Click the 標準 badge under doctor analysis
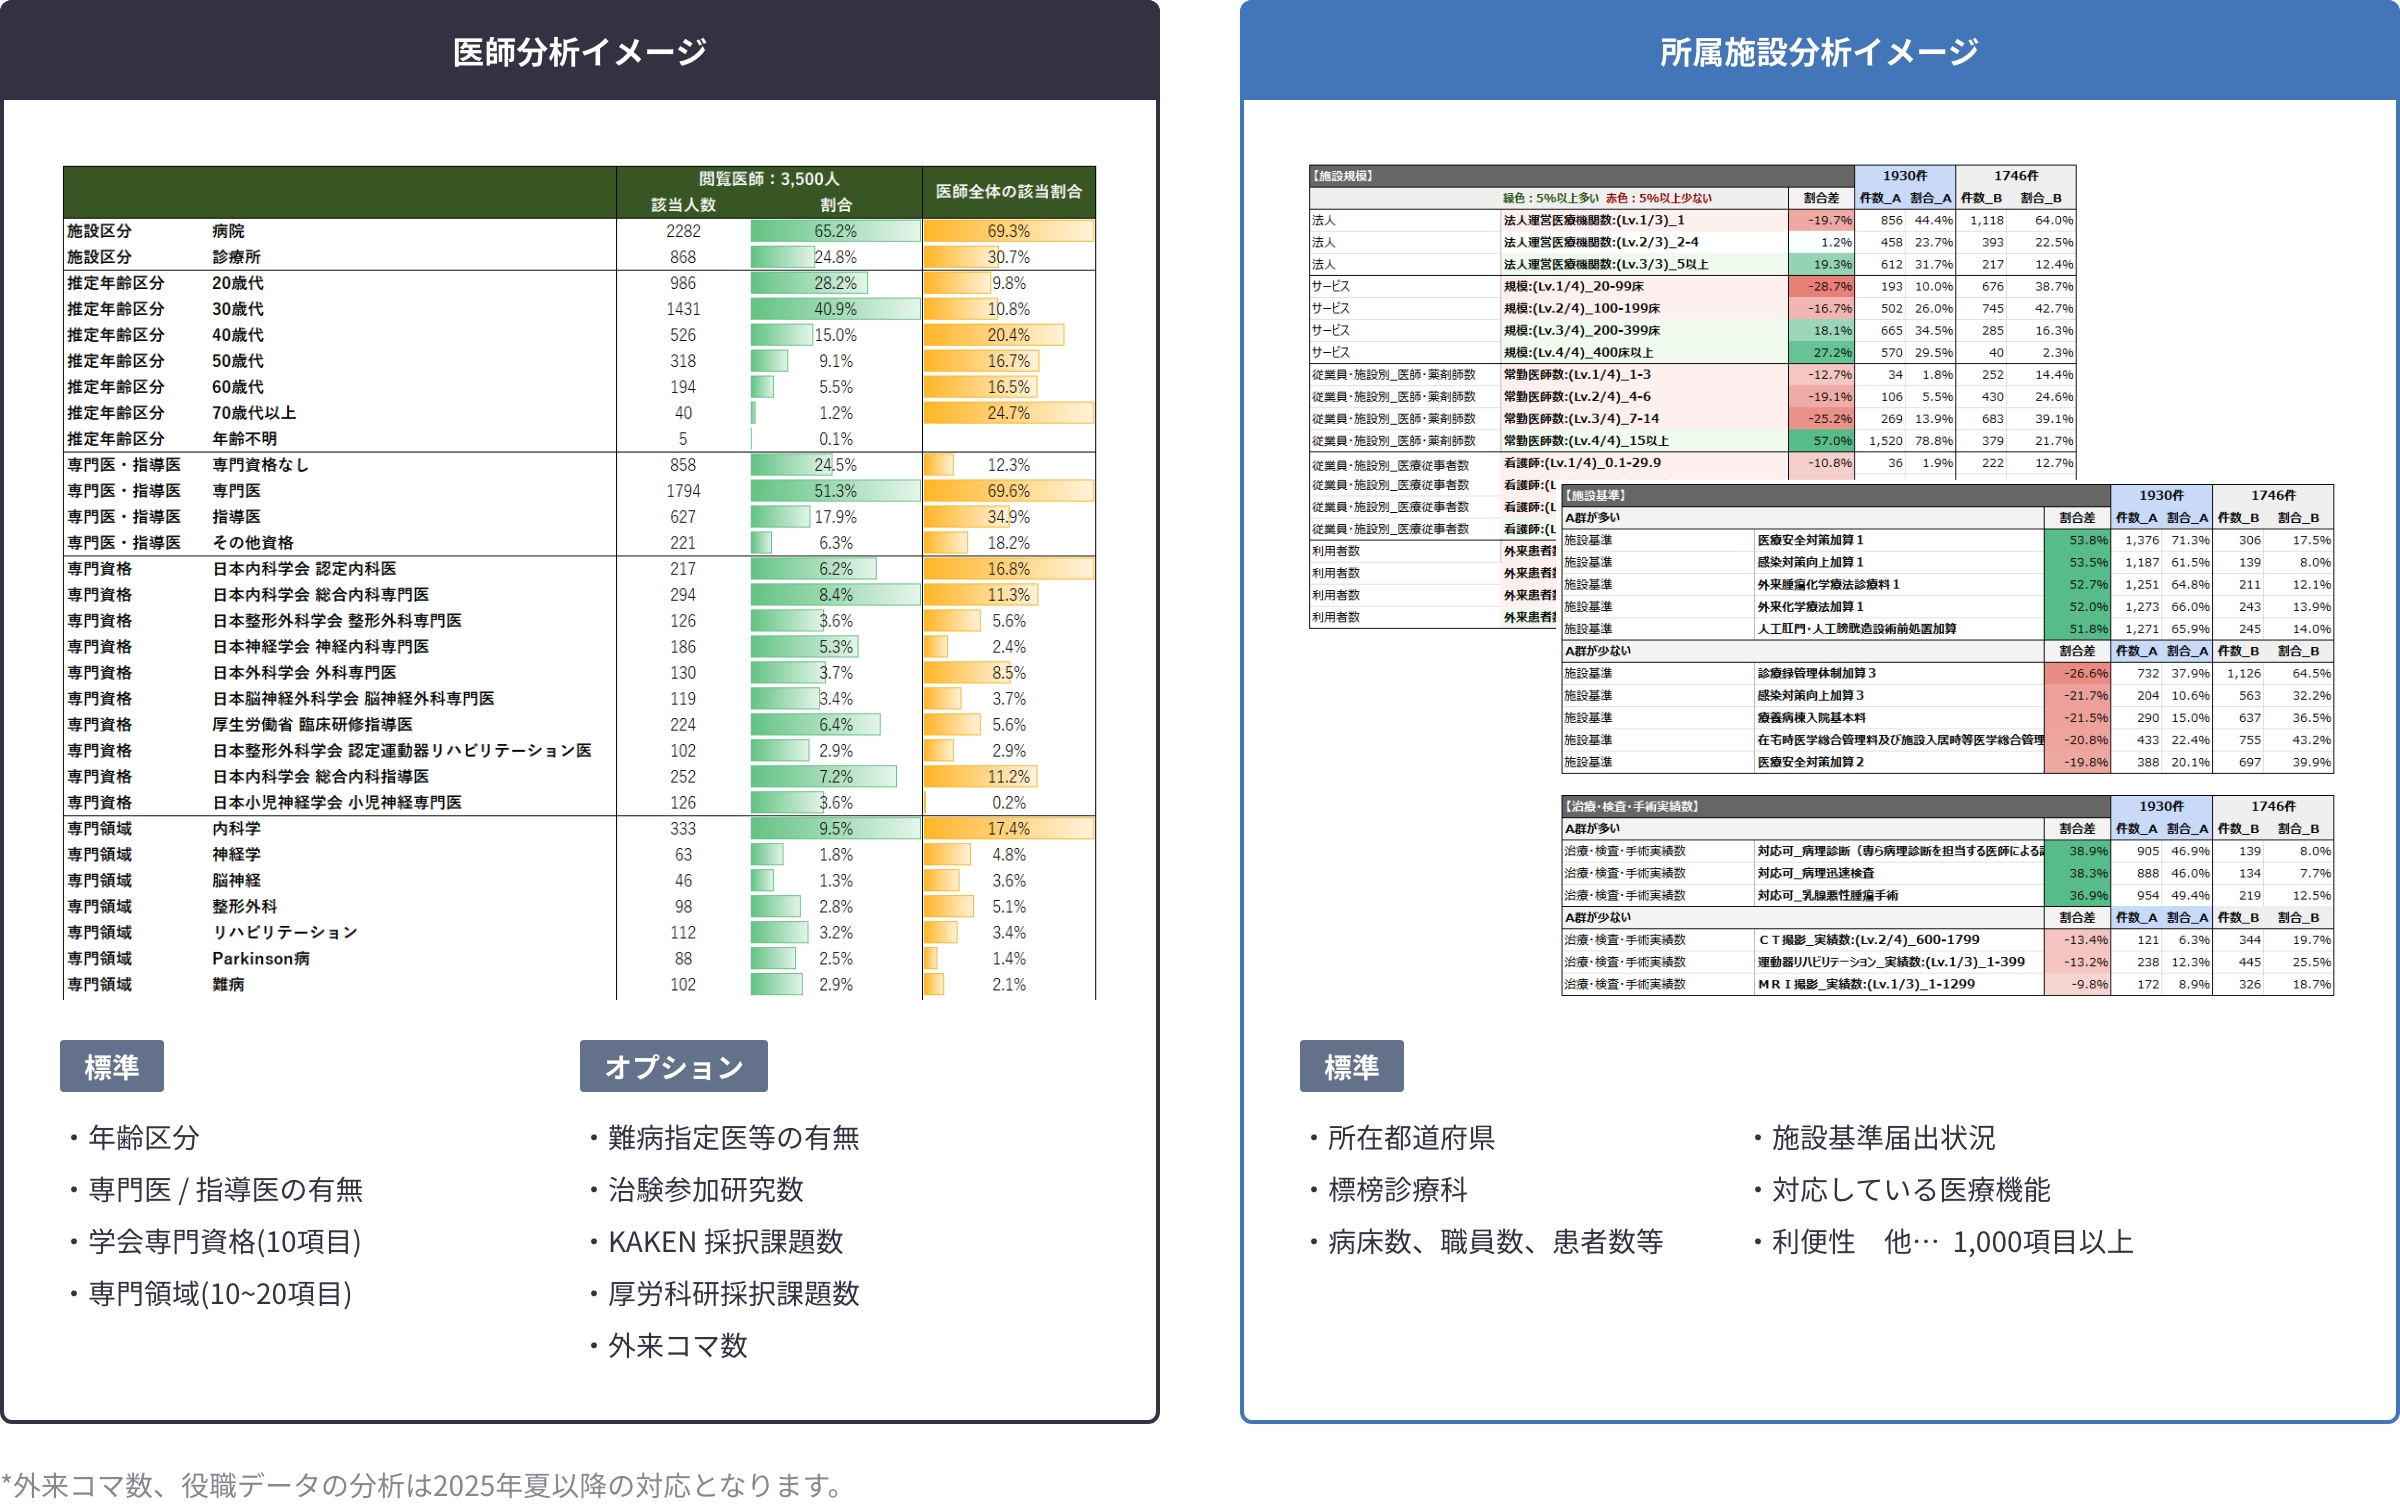 click(x=111, y=1066)
